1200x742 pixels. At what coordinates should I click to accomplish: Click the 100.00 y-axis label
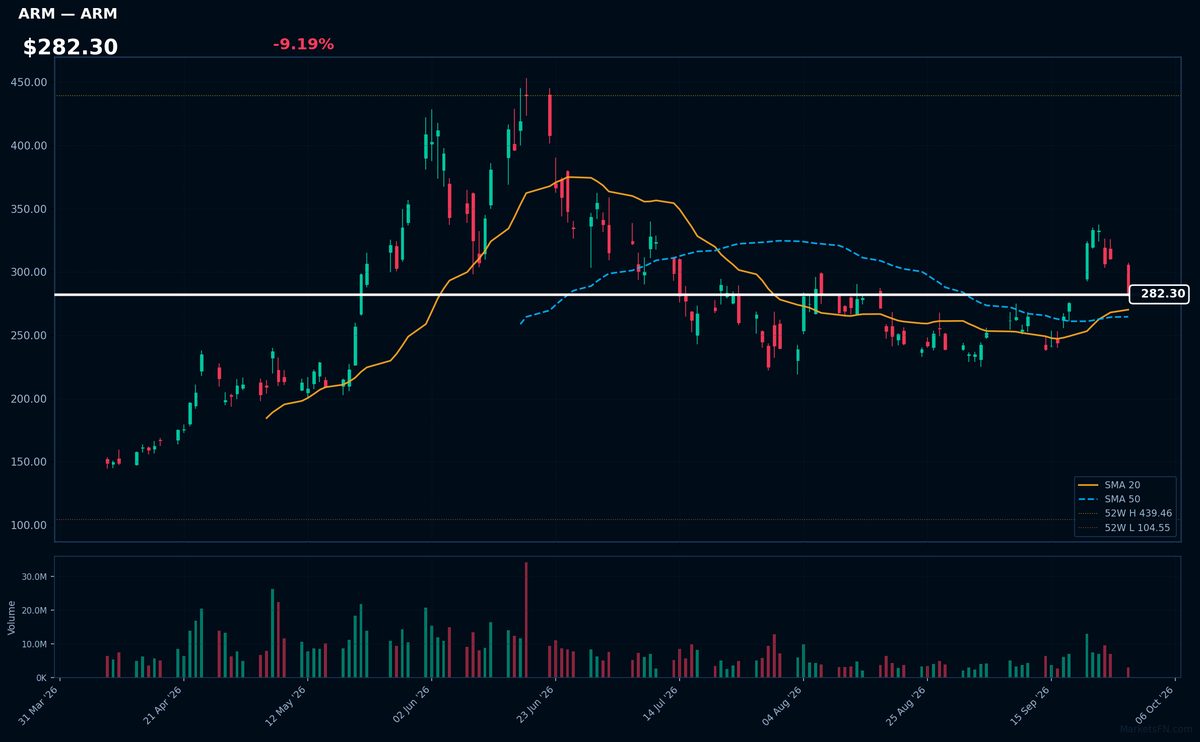click(x=29, y=525)
